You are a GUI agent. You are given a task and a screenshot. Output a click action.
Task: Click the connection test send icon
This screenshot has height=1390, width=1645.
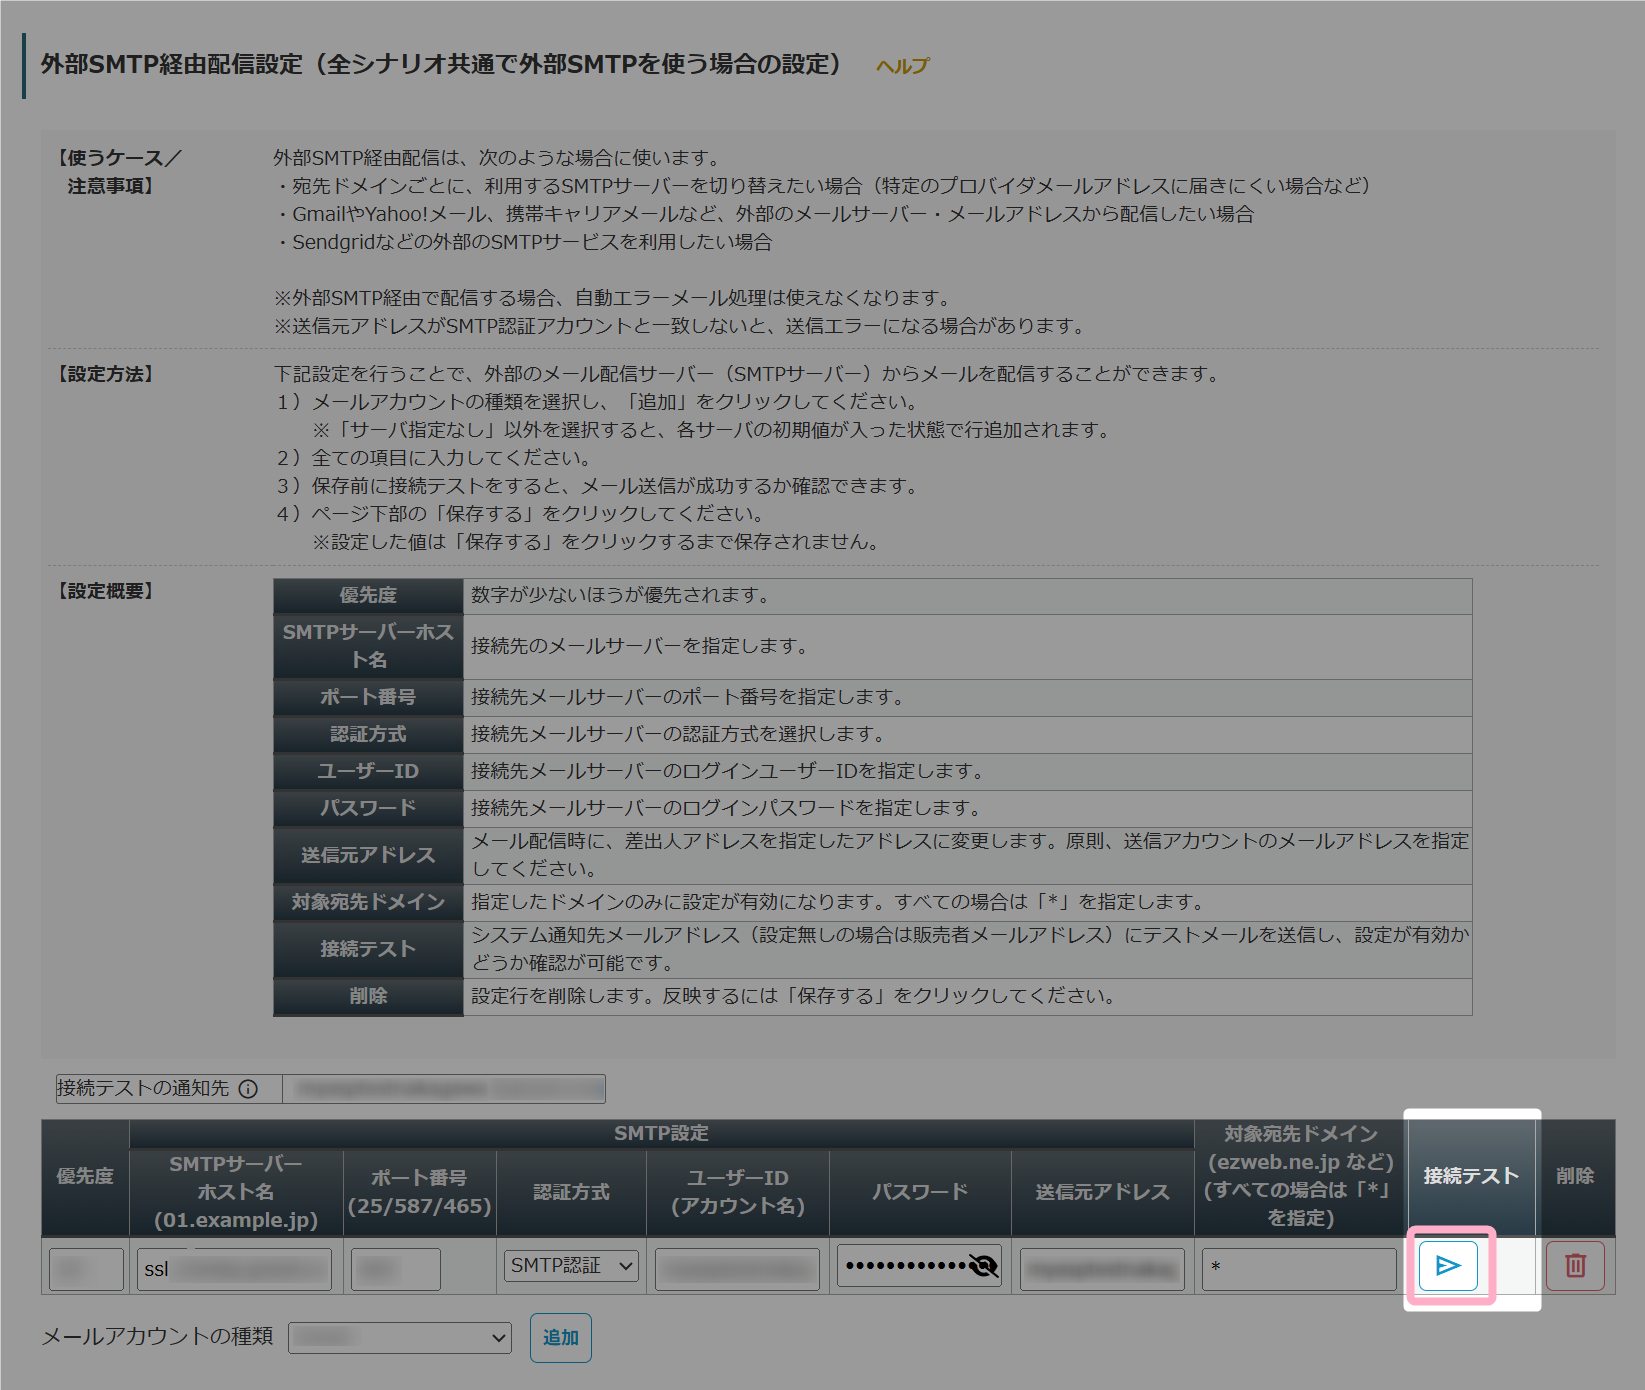pos(1448,1266)
